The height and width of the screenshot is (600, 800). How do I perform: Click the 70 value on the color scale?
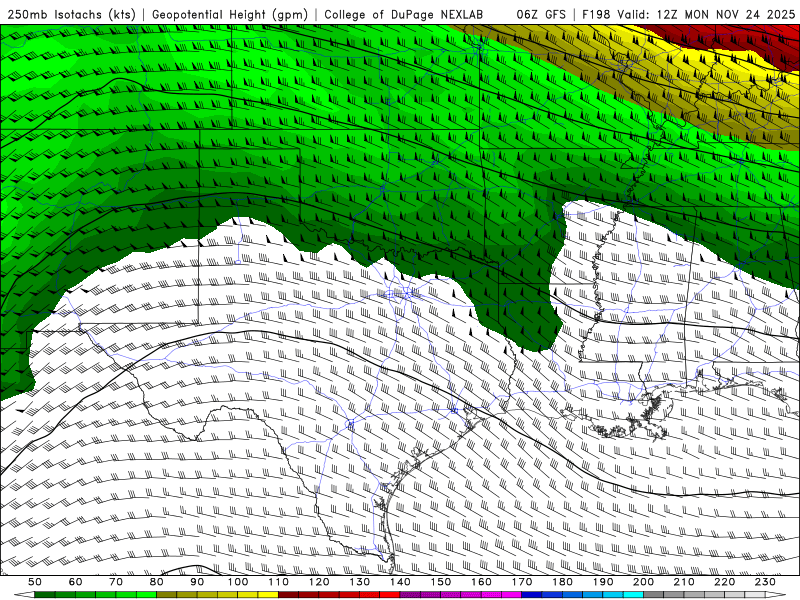point(116,582)
